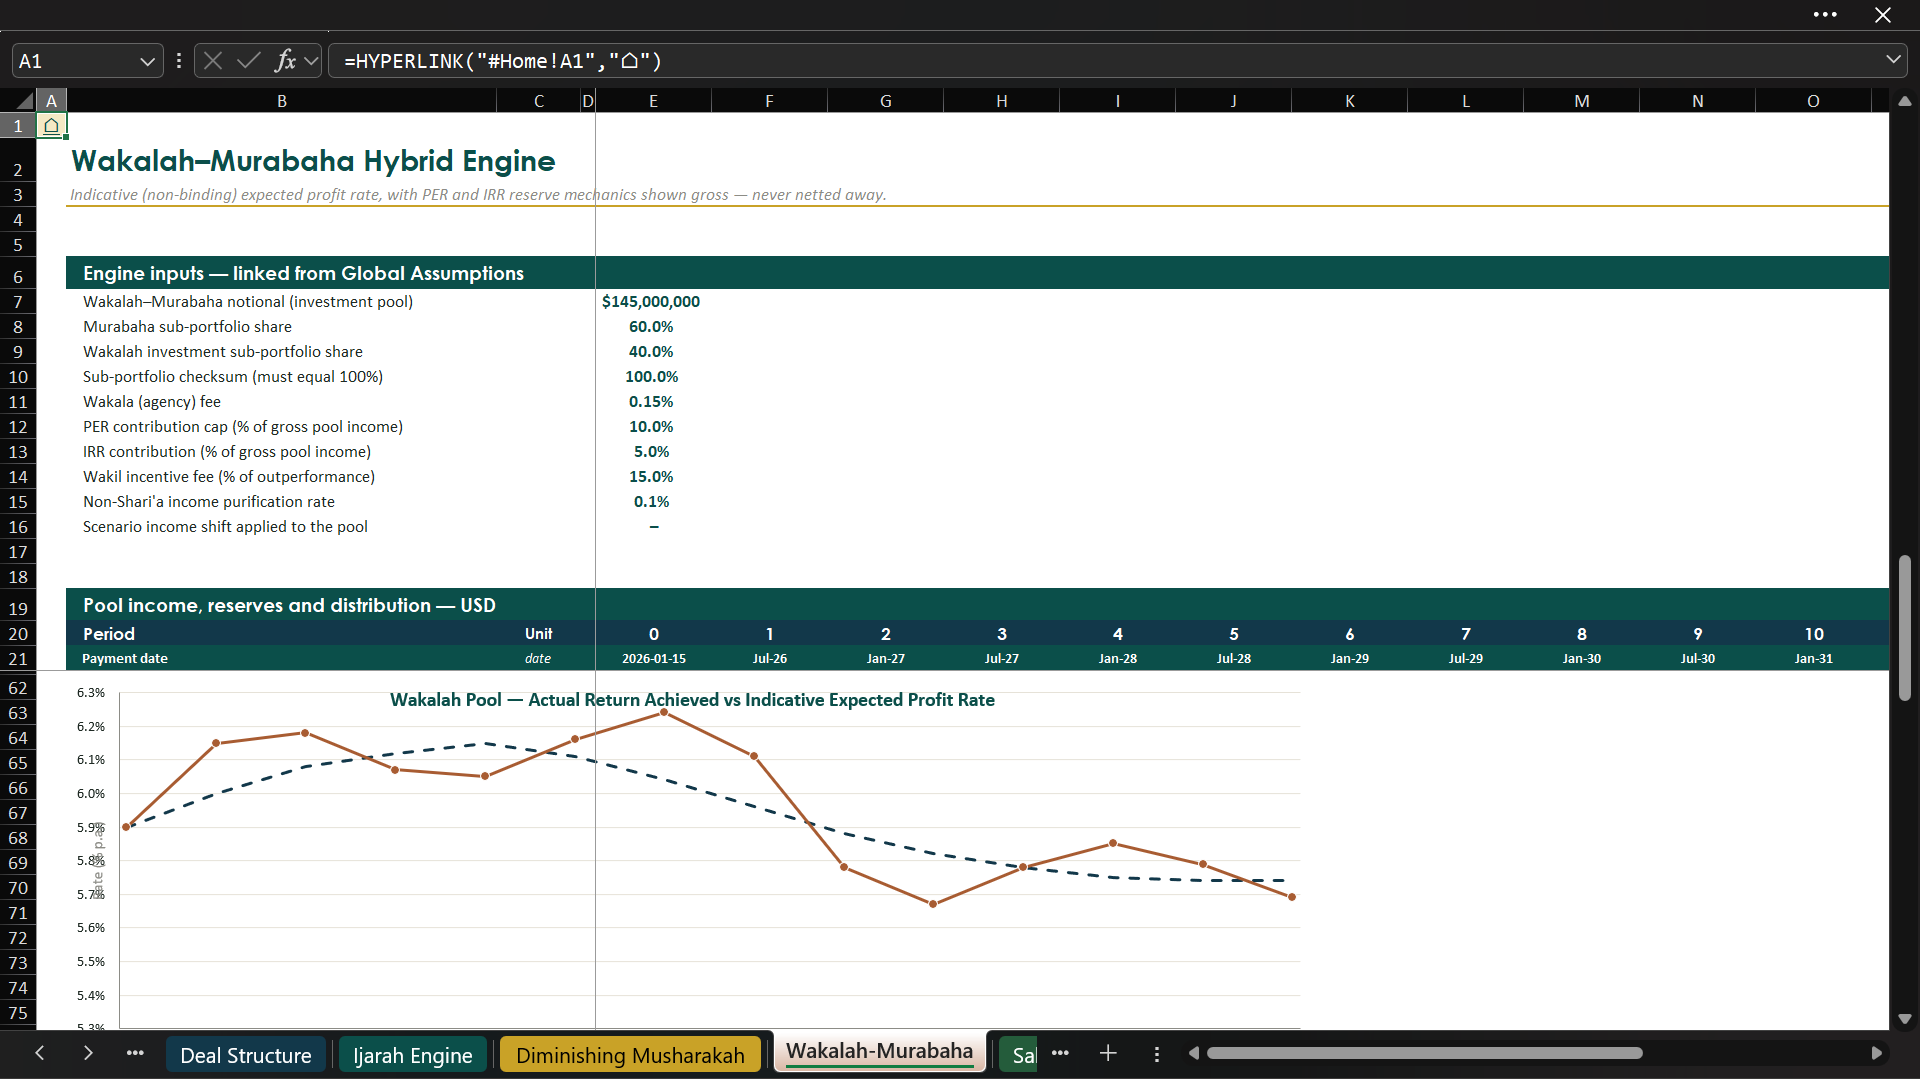The image size is (1920, 1080).
Task: Click the horizontal scrollbar right arrow
Action: 1877,1053
